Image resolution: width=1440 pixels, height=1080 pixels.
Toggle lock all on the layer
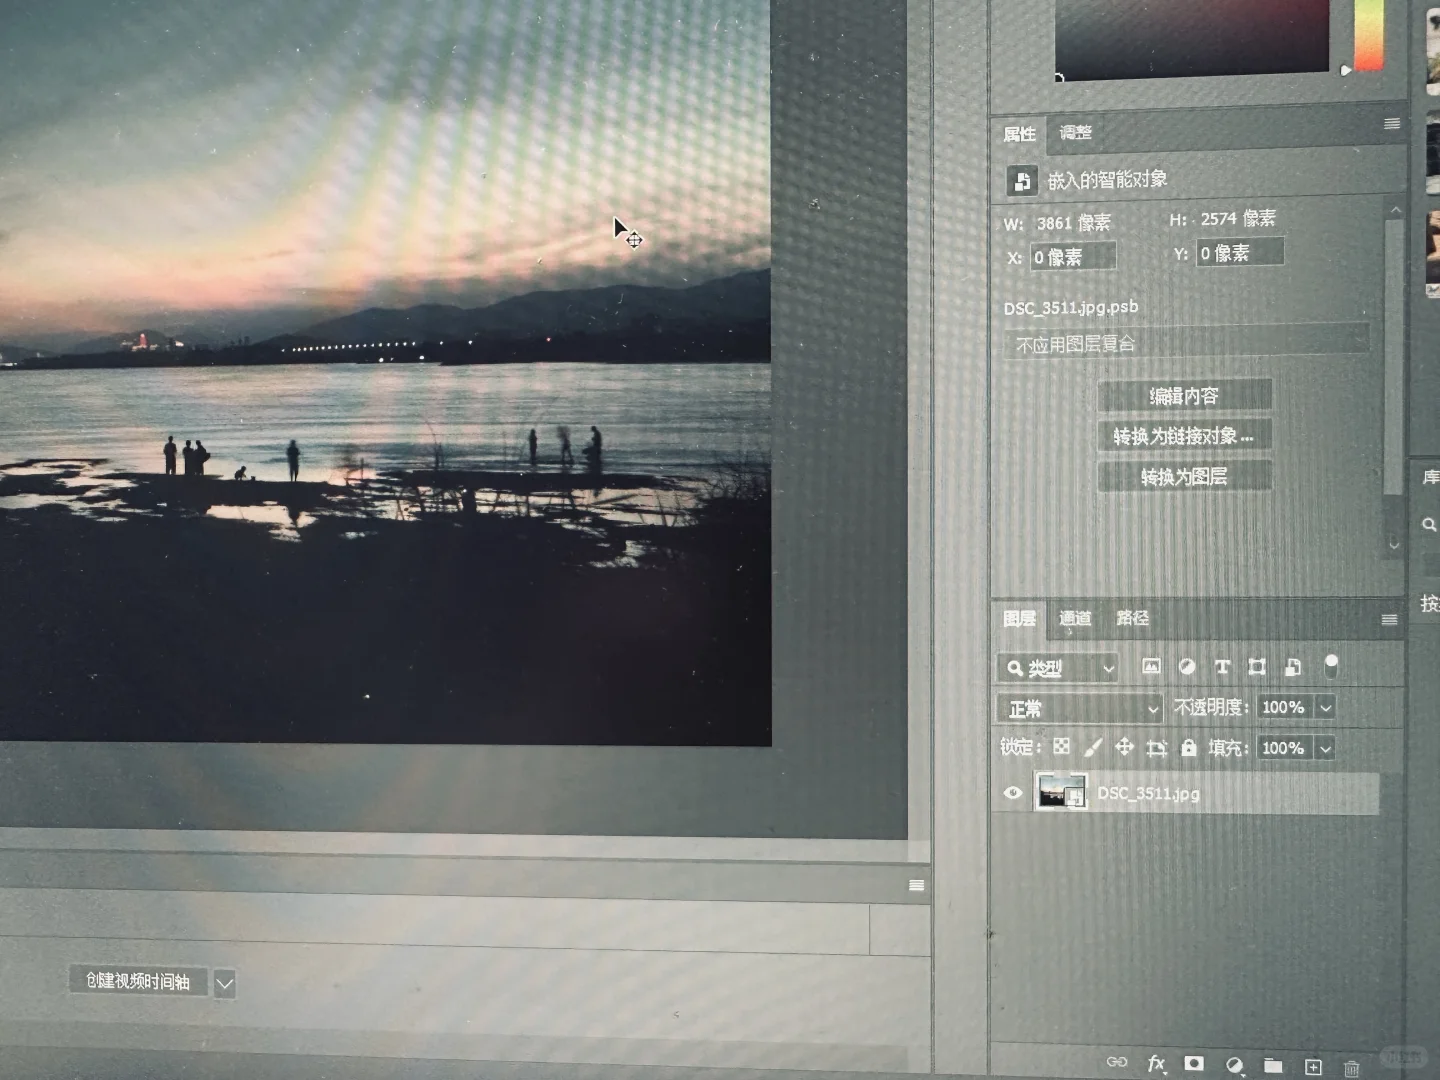click(x=1189, y=748)
